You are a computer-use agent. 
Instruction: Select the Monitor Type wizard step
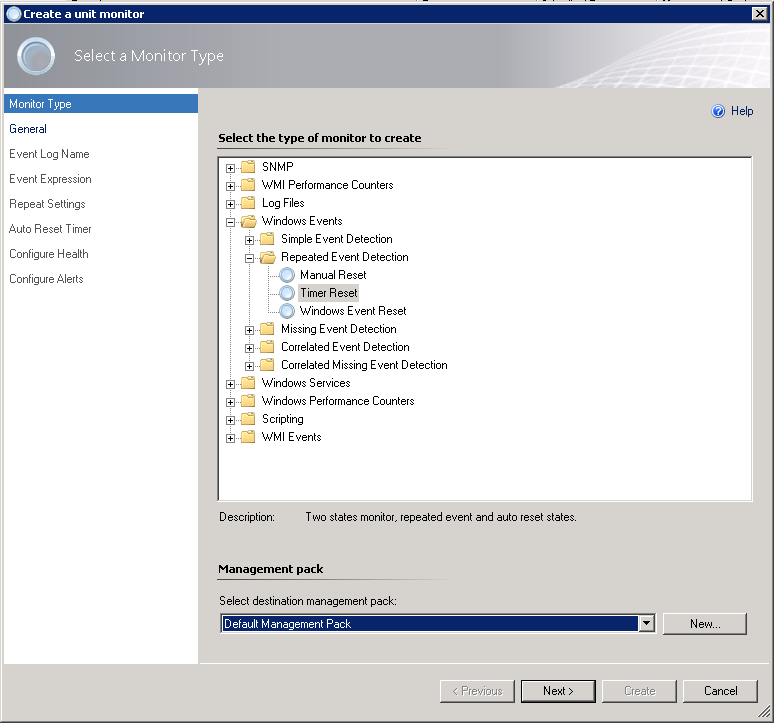pos(101,104)
